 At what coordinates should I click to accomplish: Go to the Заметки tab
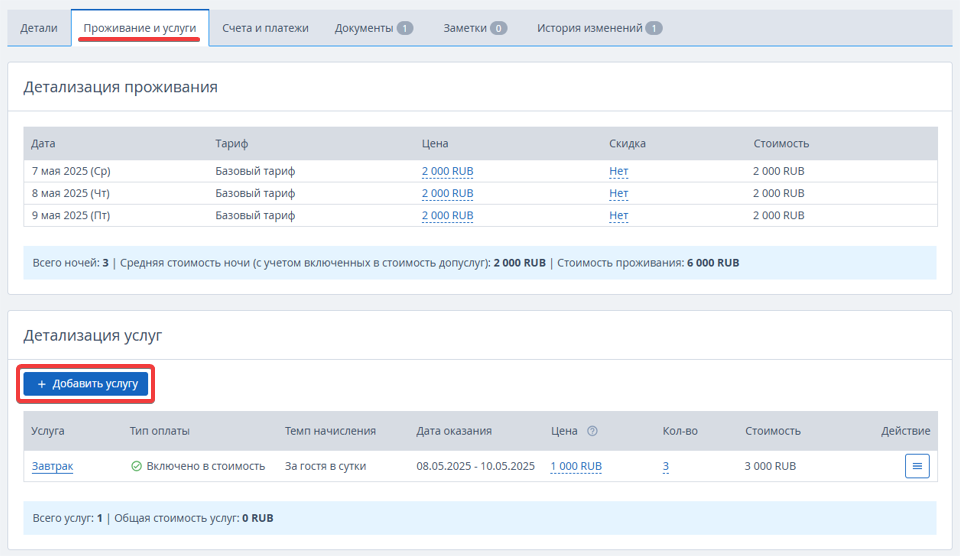pyautogui.click(x=475, y=28)
